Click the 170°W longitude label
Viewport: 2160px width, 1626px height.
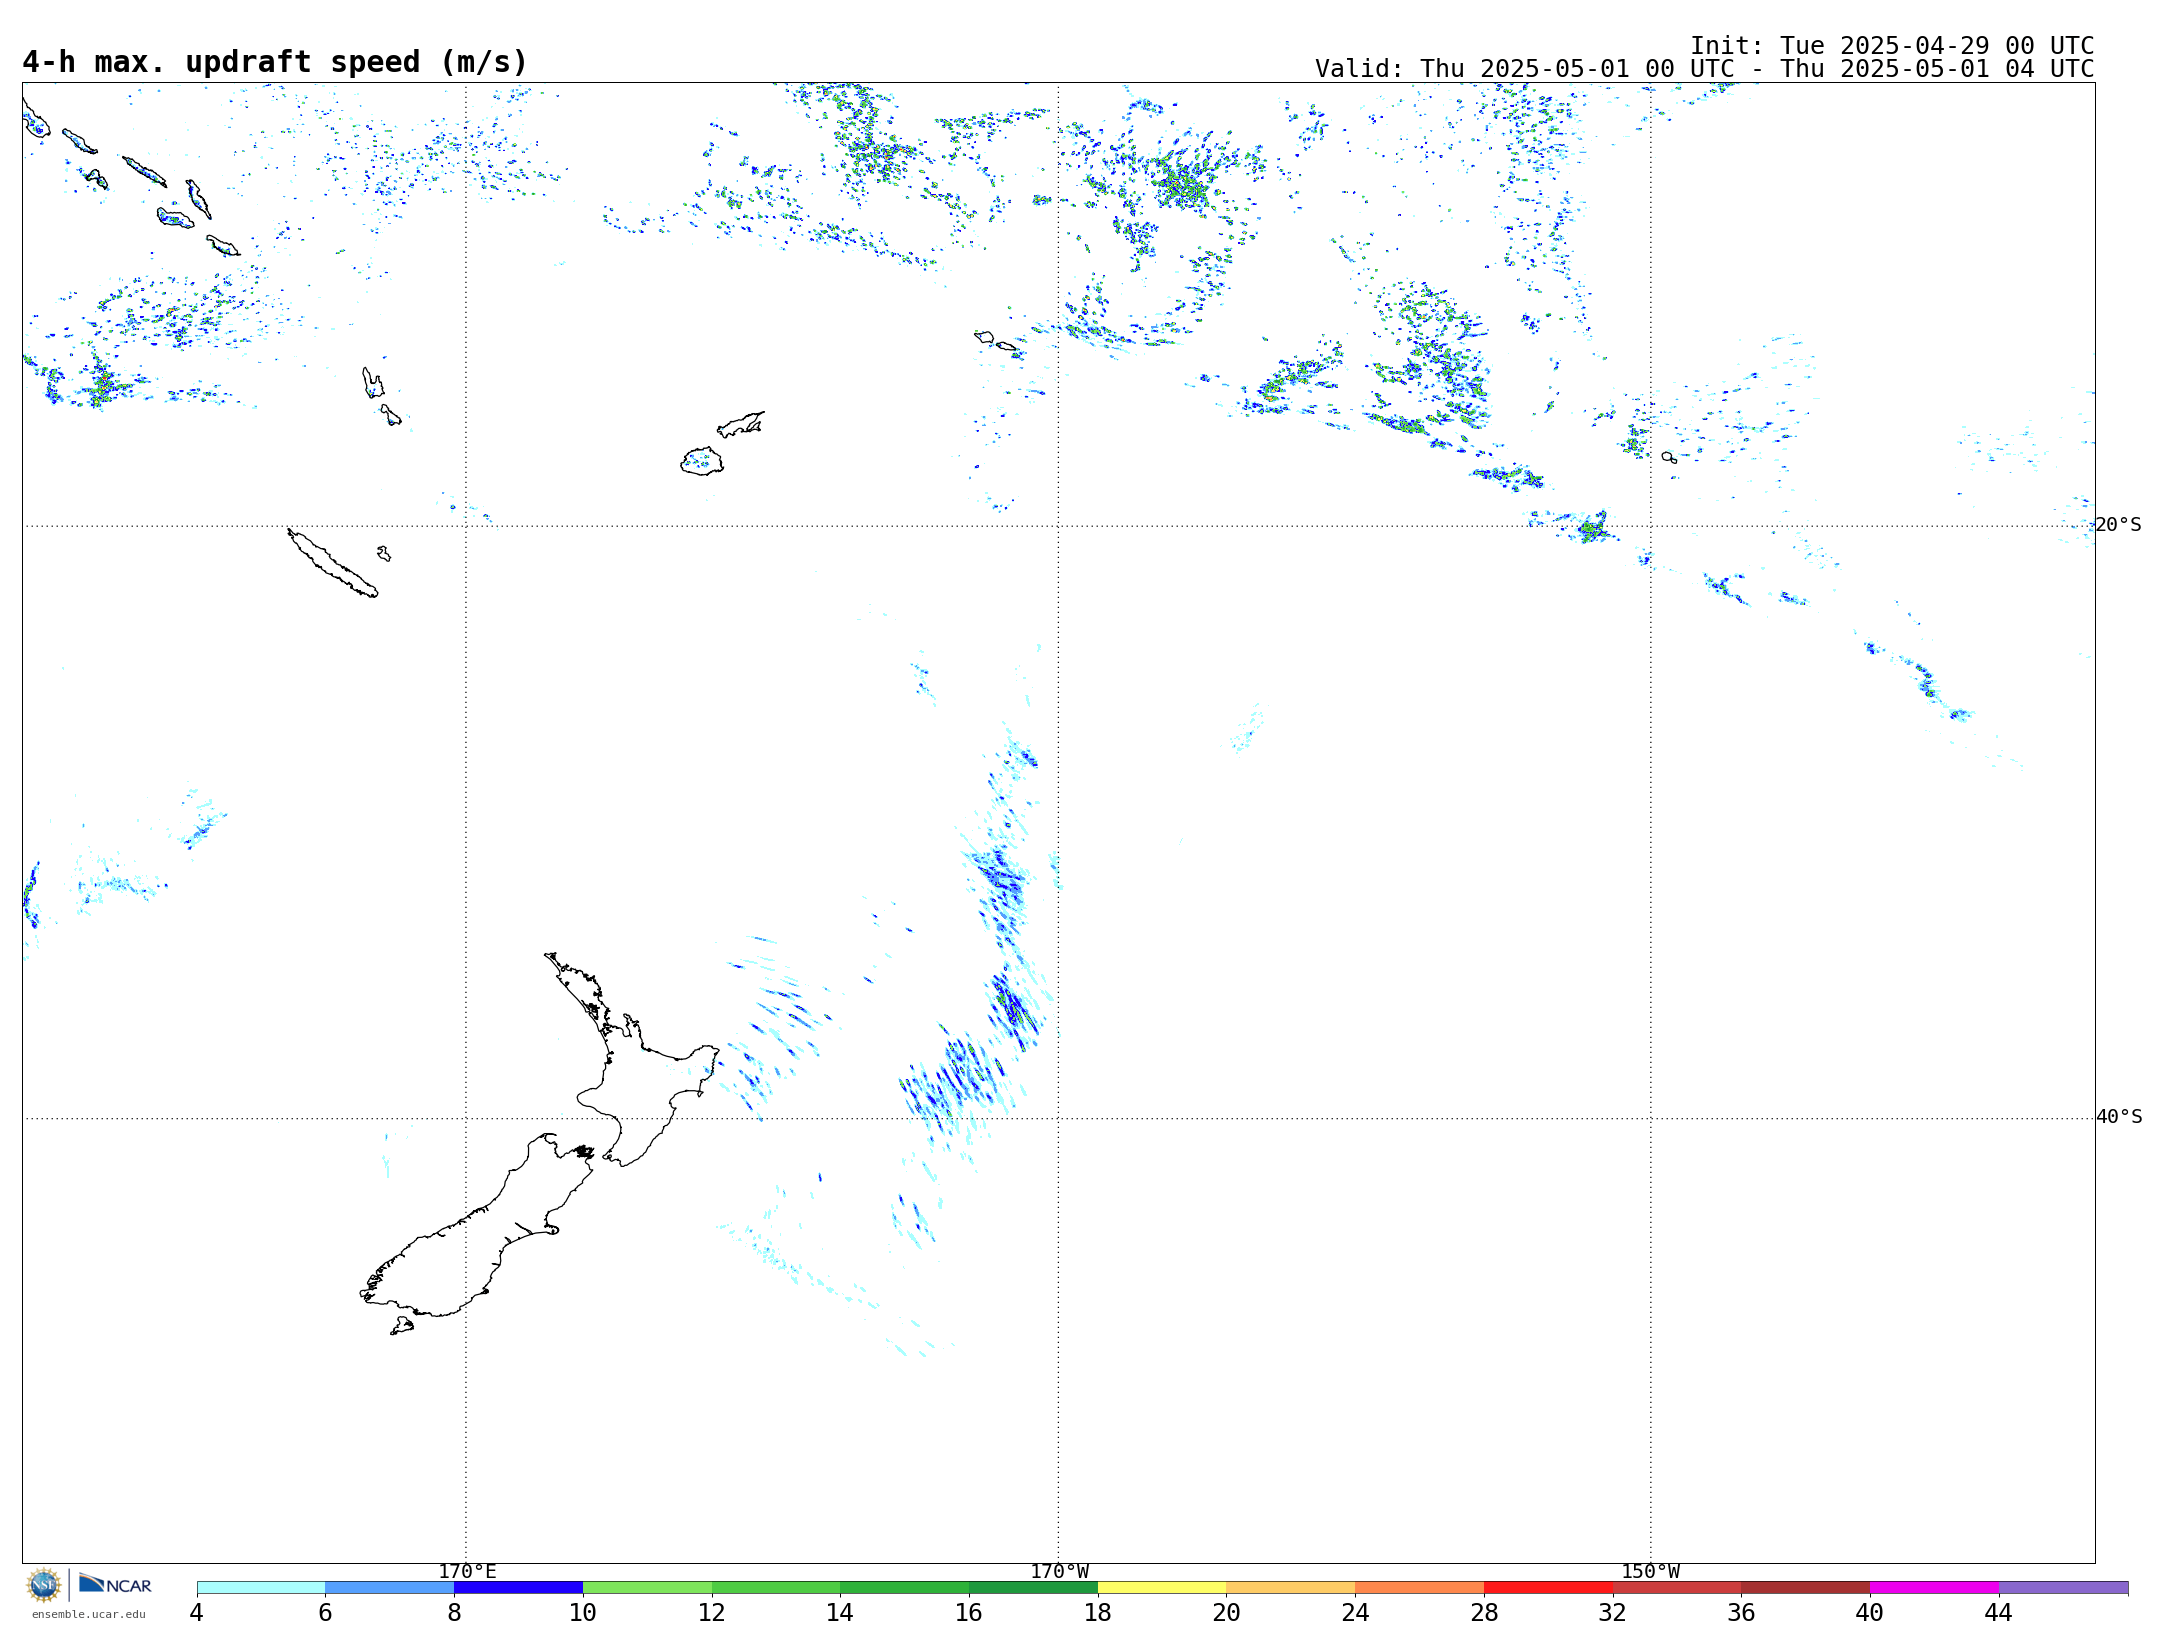tap(1059, 1572)
